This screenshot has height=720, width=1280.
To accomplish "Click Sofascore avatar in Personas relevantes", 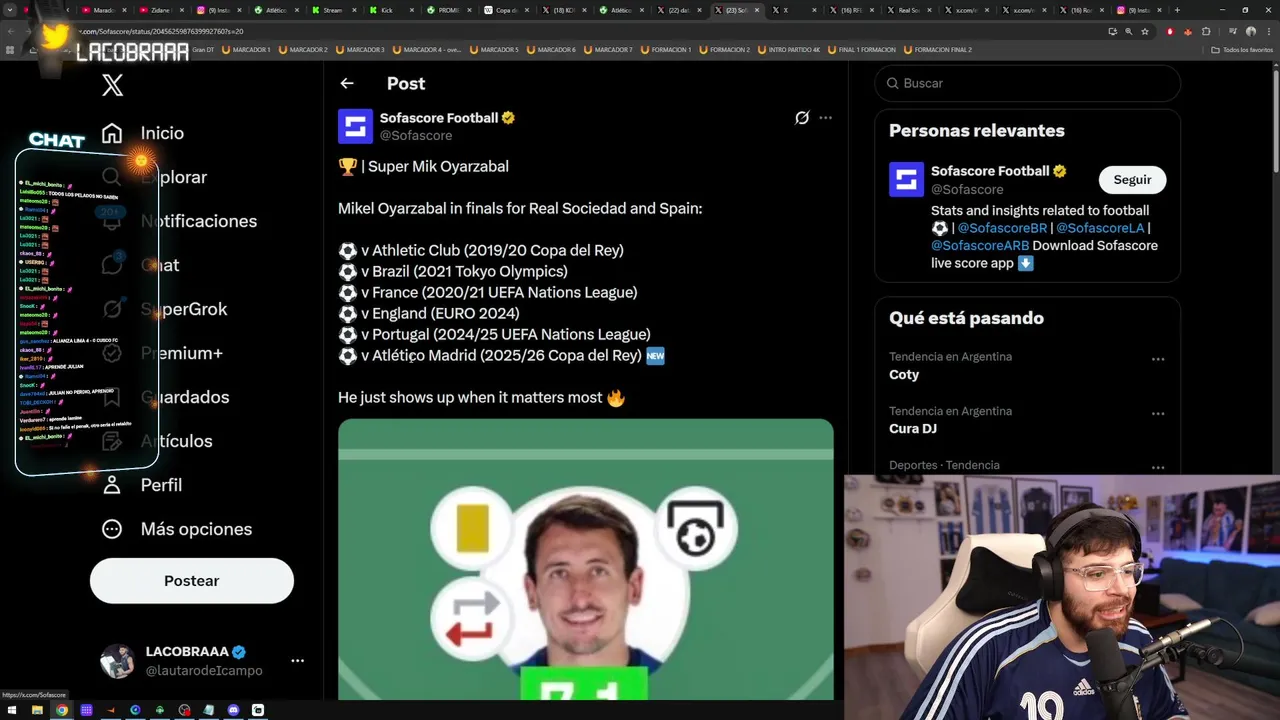I will [907, 180].
